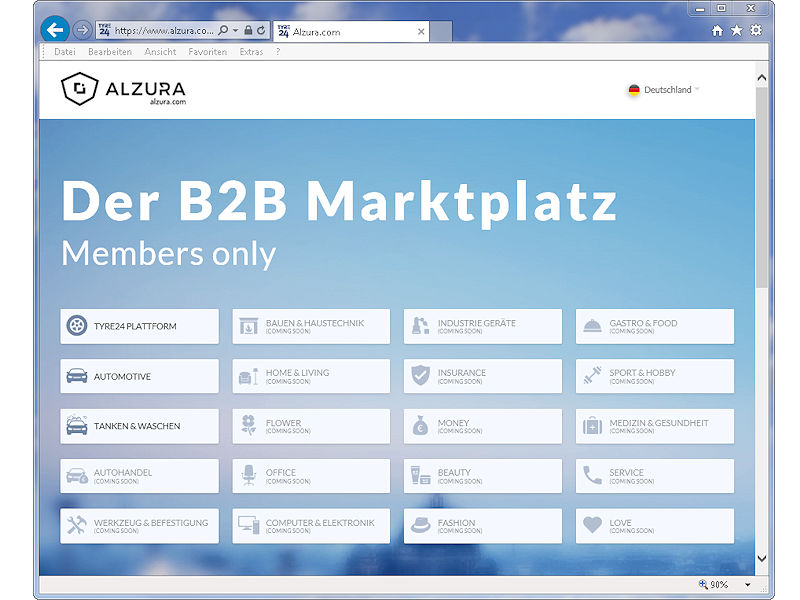This screenshot has width=800, height=600.
Task: Select the MONEY coming soon tile
Action: click(x=483, y=426)
